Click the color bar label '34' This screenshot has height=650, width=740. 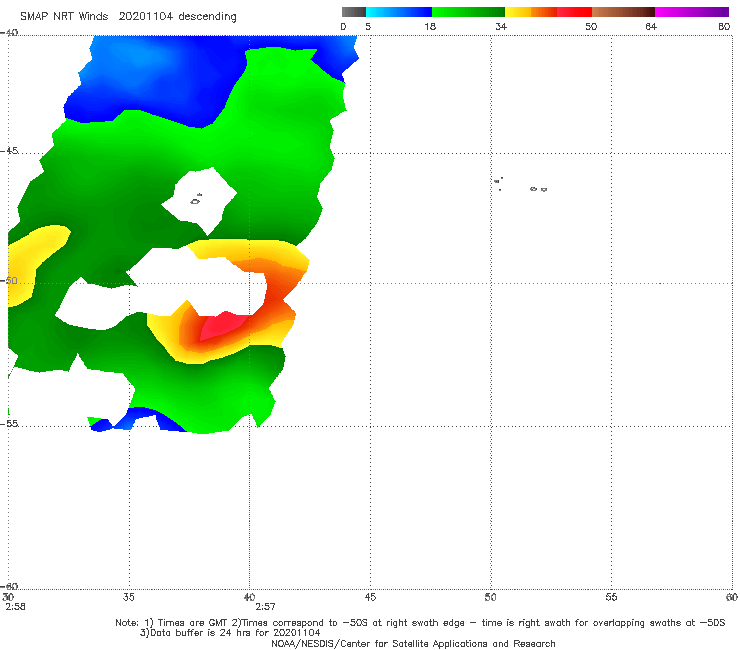pyautogui.click(x=501, y=26)
